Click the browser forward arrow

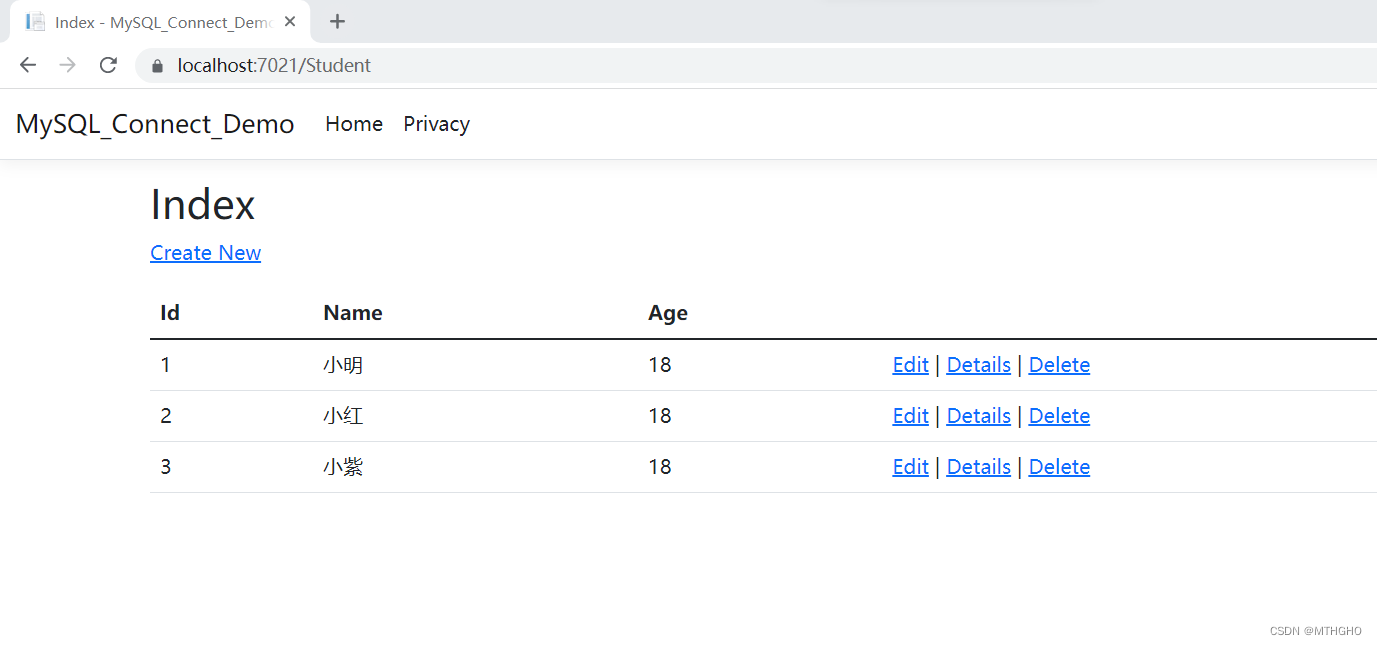[x=68, y=65]
